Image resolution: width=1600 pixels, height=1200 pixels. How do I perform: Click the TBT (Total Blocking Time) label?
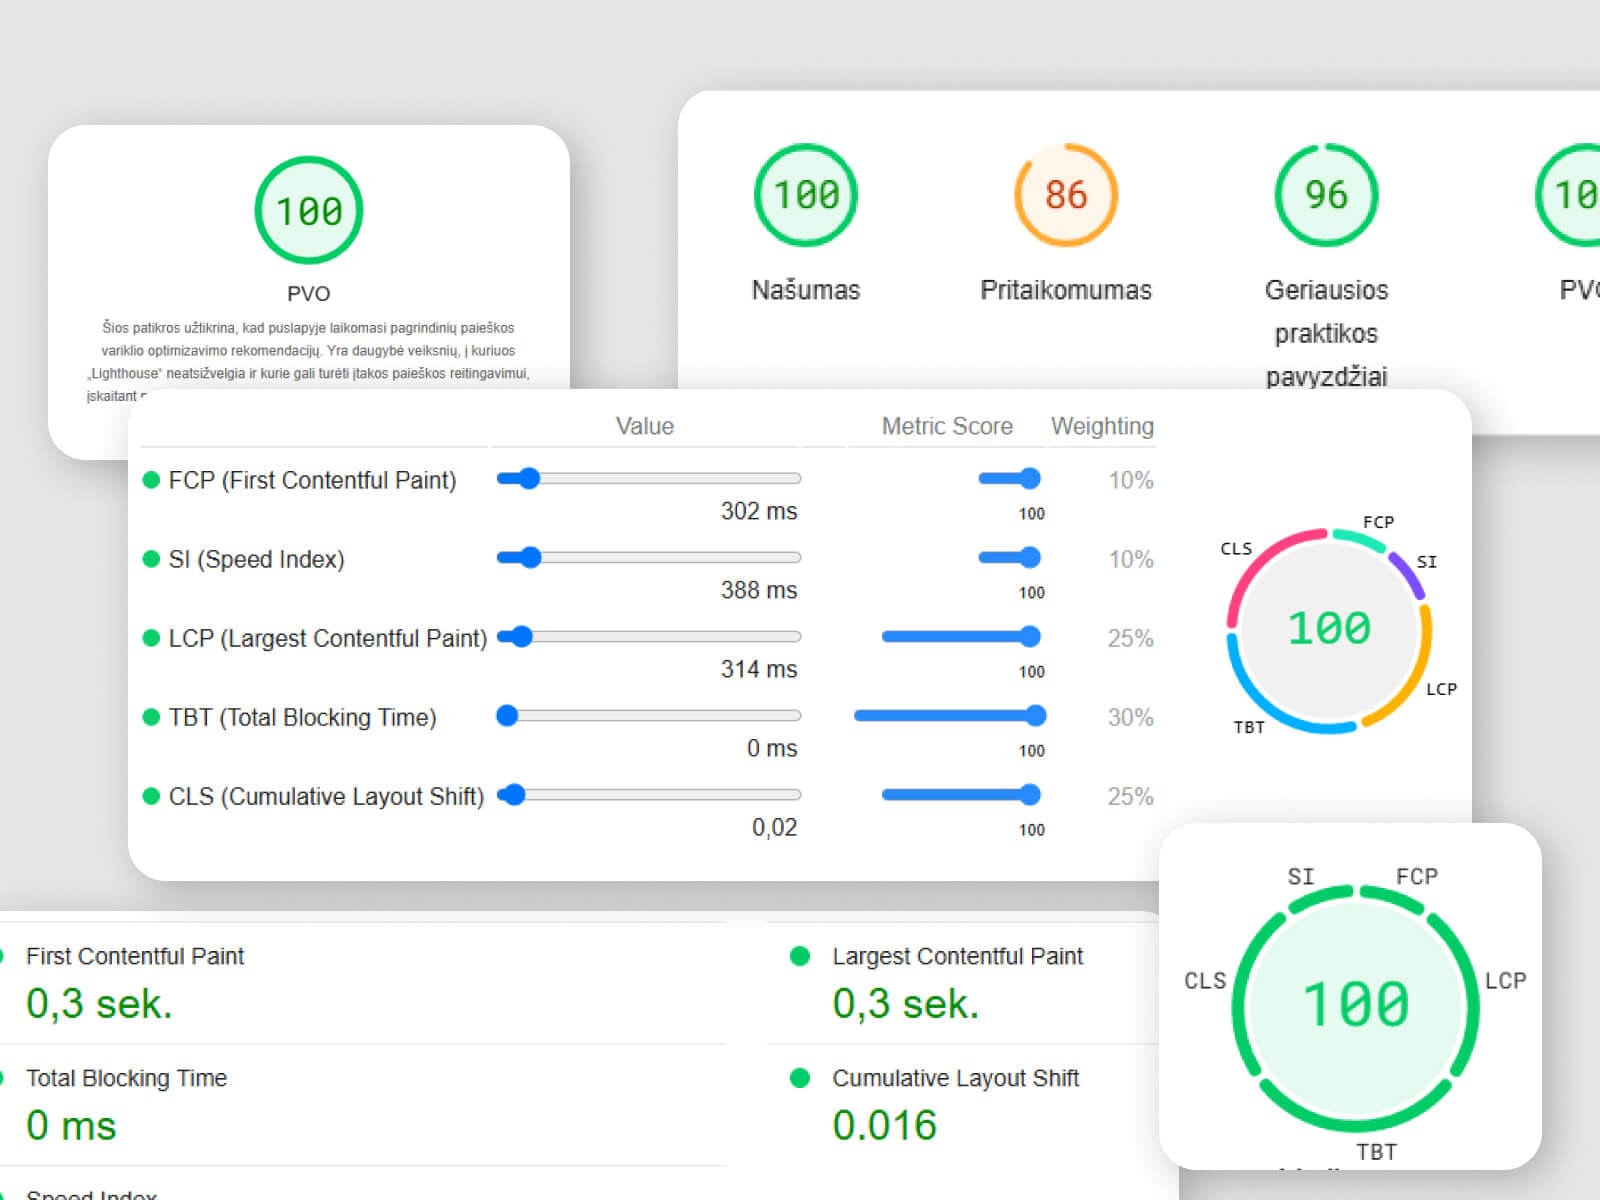pyautogui.click(x=302, y=717)
